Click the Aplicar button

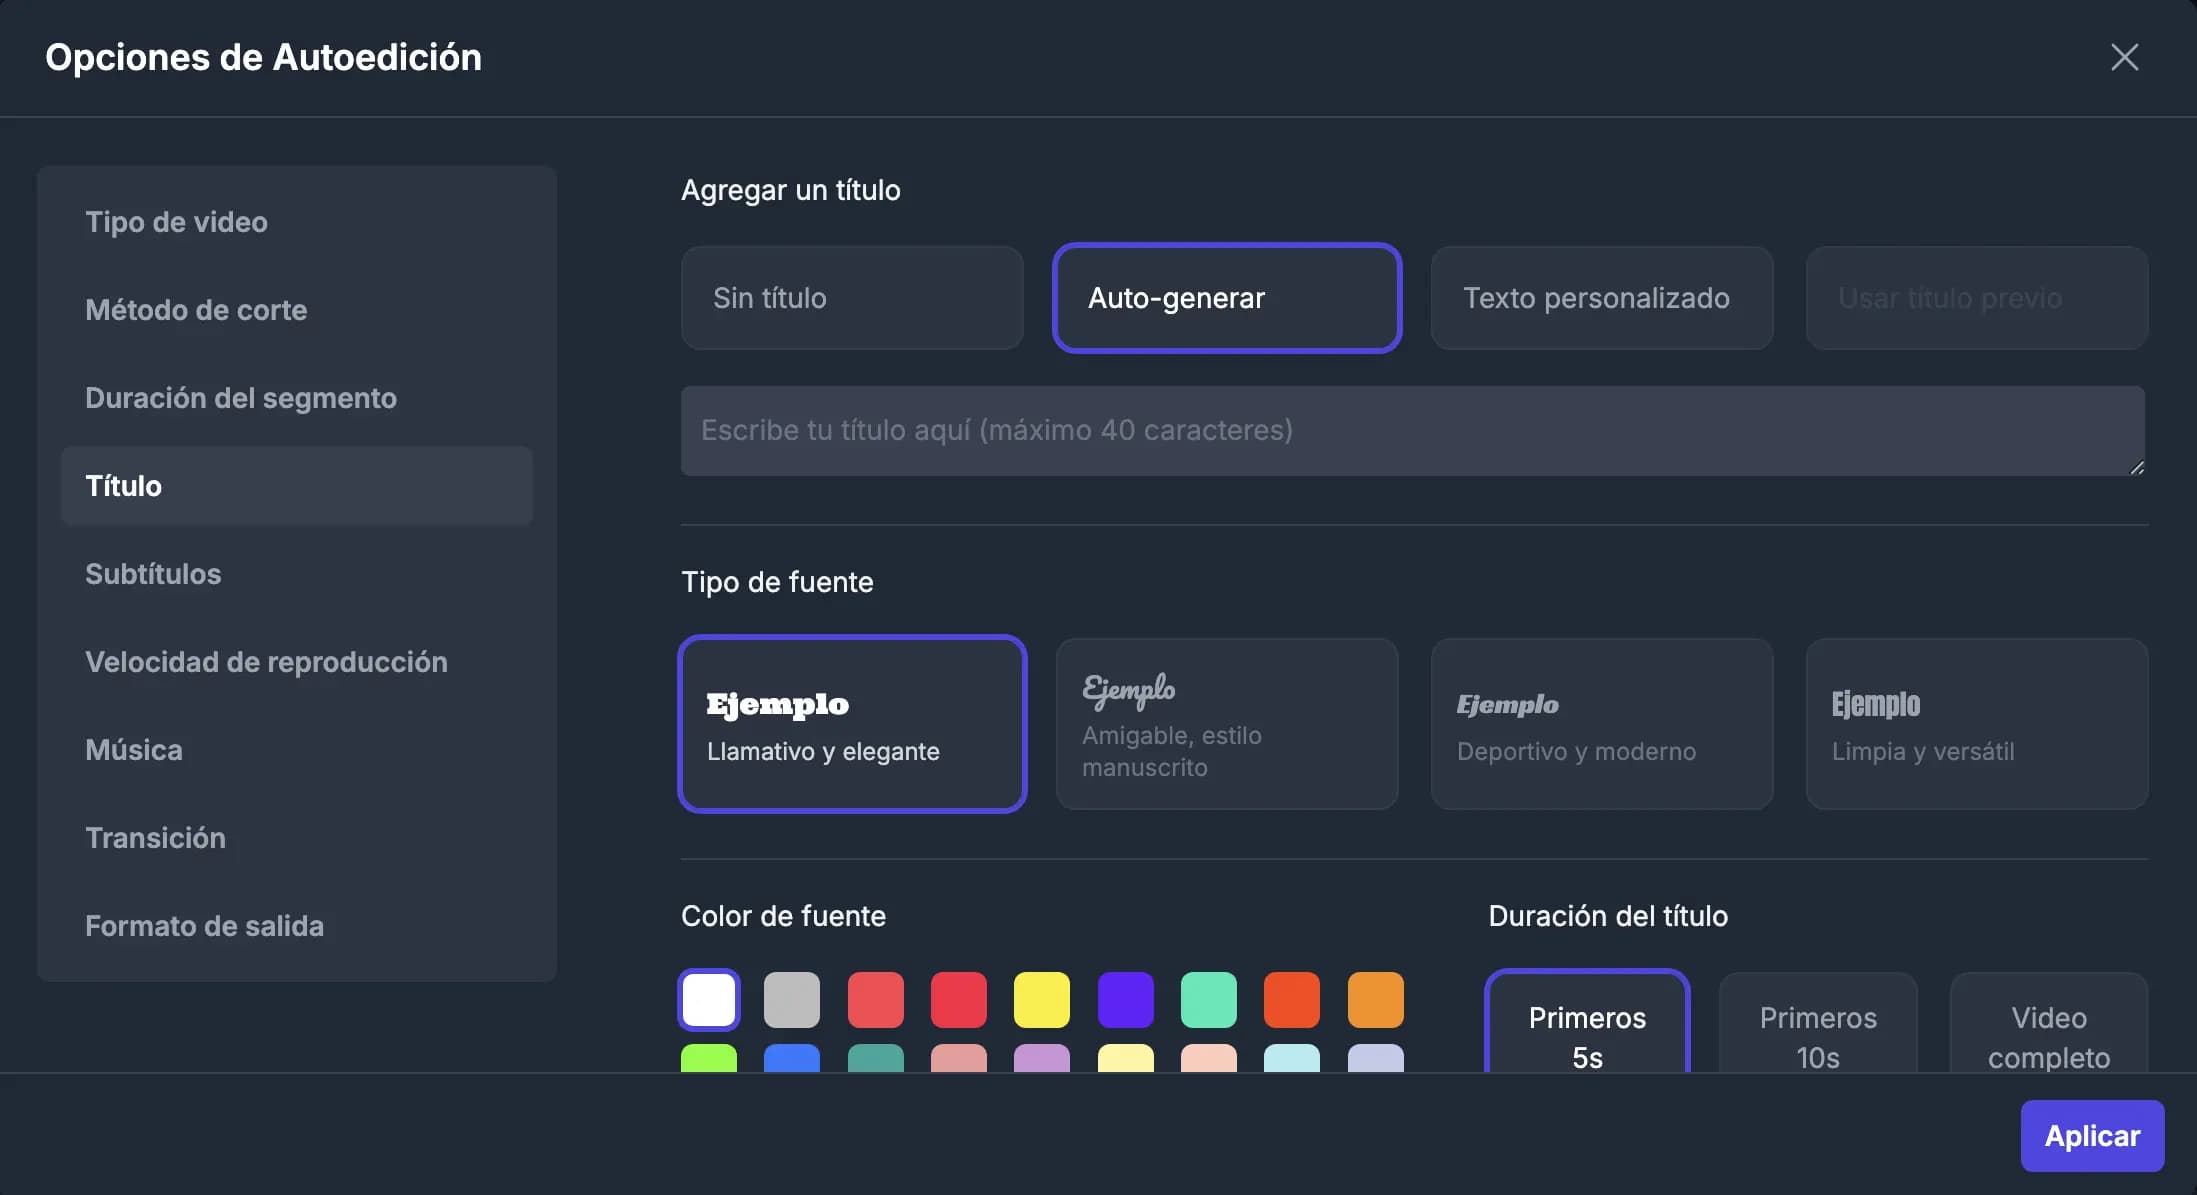coord(2092,1135)
